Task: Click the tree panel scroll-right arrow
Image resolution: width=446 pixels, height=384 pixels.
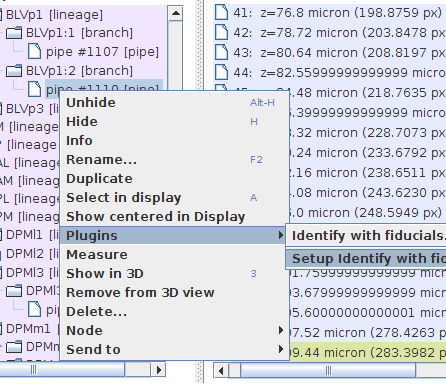Action: (159, 370)
